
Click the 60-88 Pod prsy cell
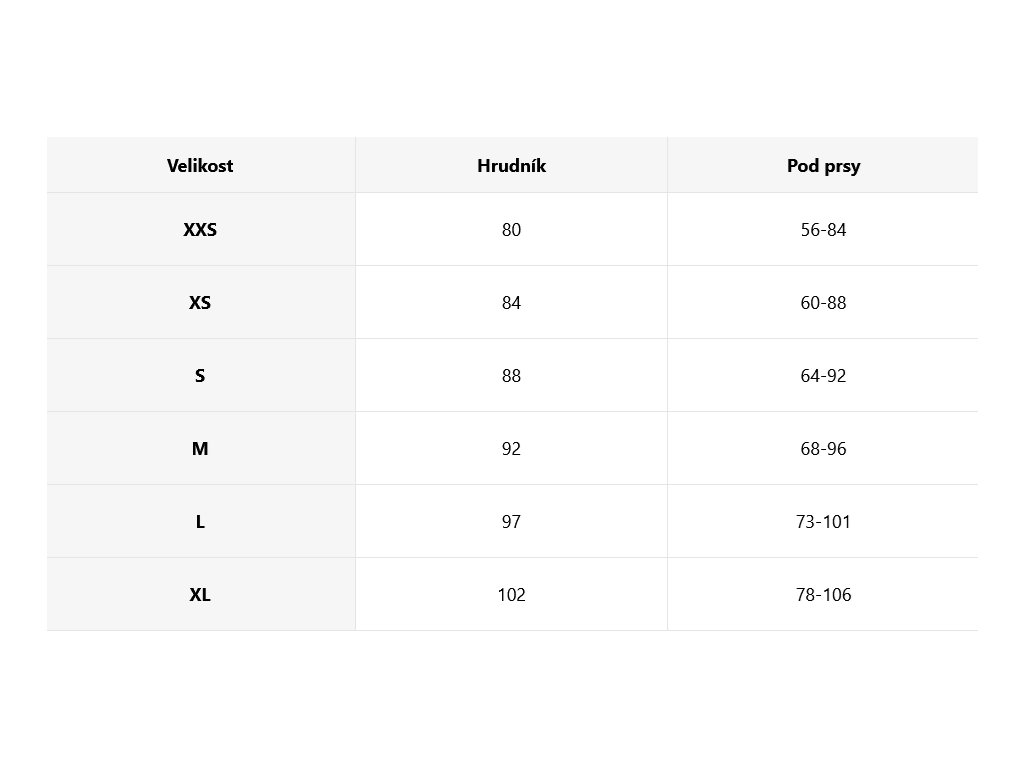(823, 303)
